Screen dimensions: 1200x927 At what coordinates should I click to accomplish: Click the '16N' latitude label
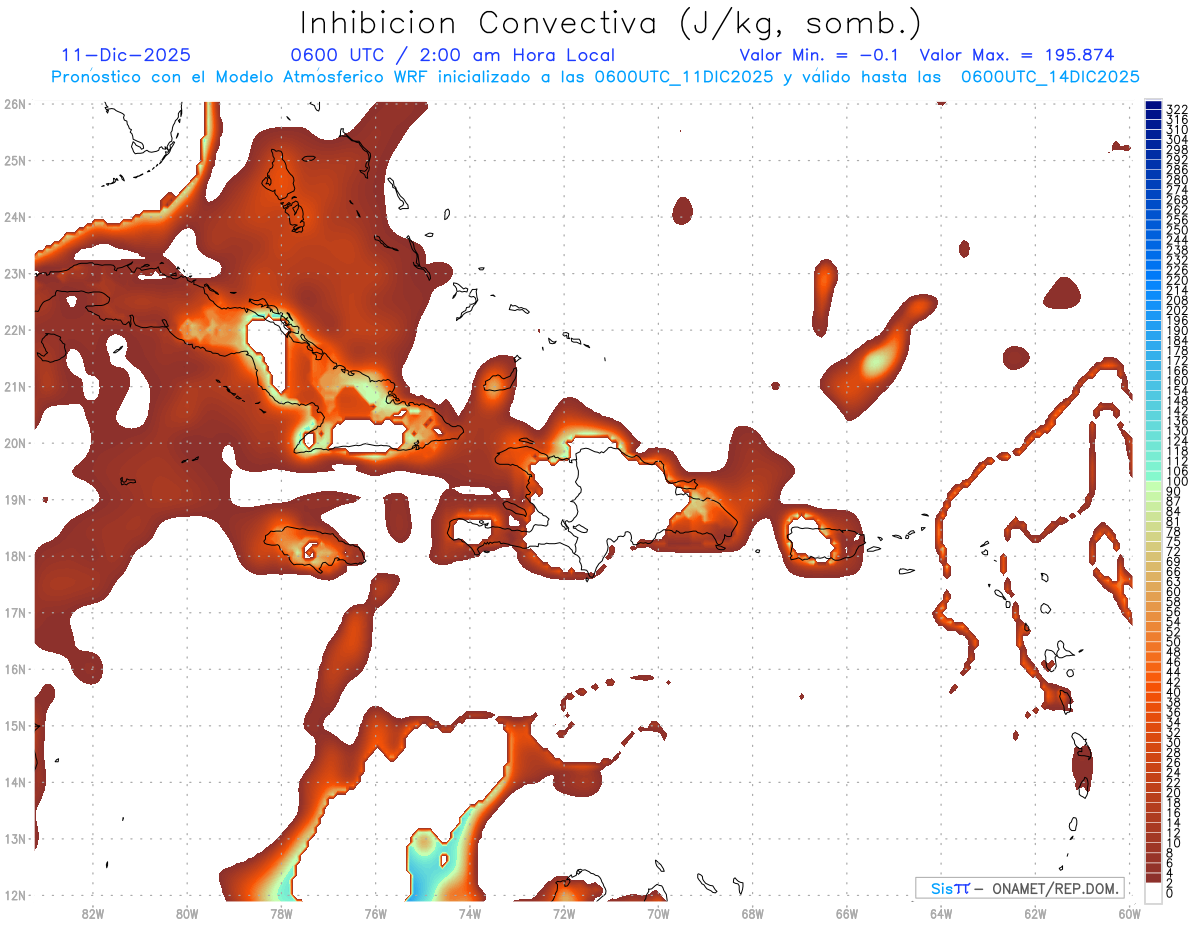pyautogui.click(x=15, y=669)
